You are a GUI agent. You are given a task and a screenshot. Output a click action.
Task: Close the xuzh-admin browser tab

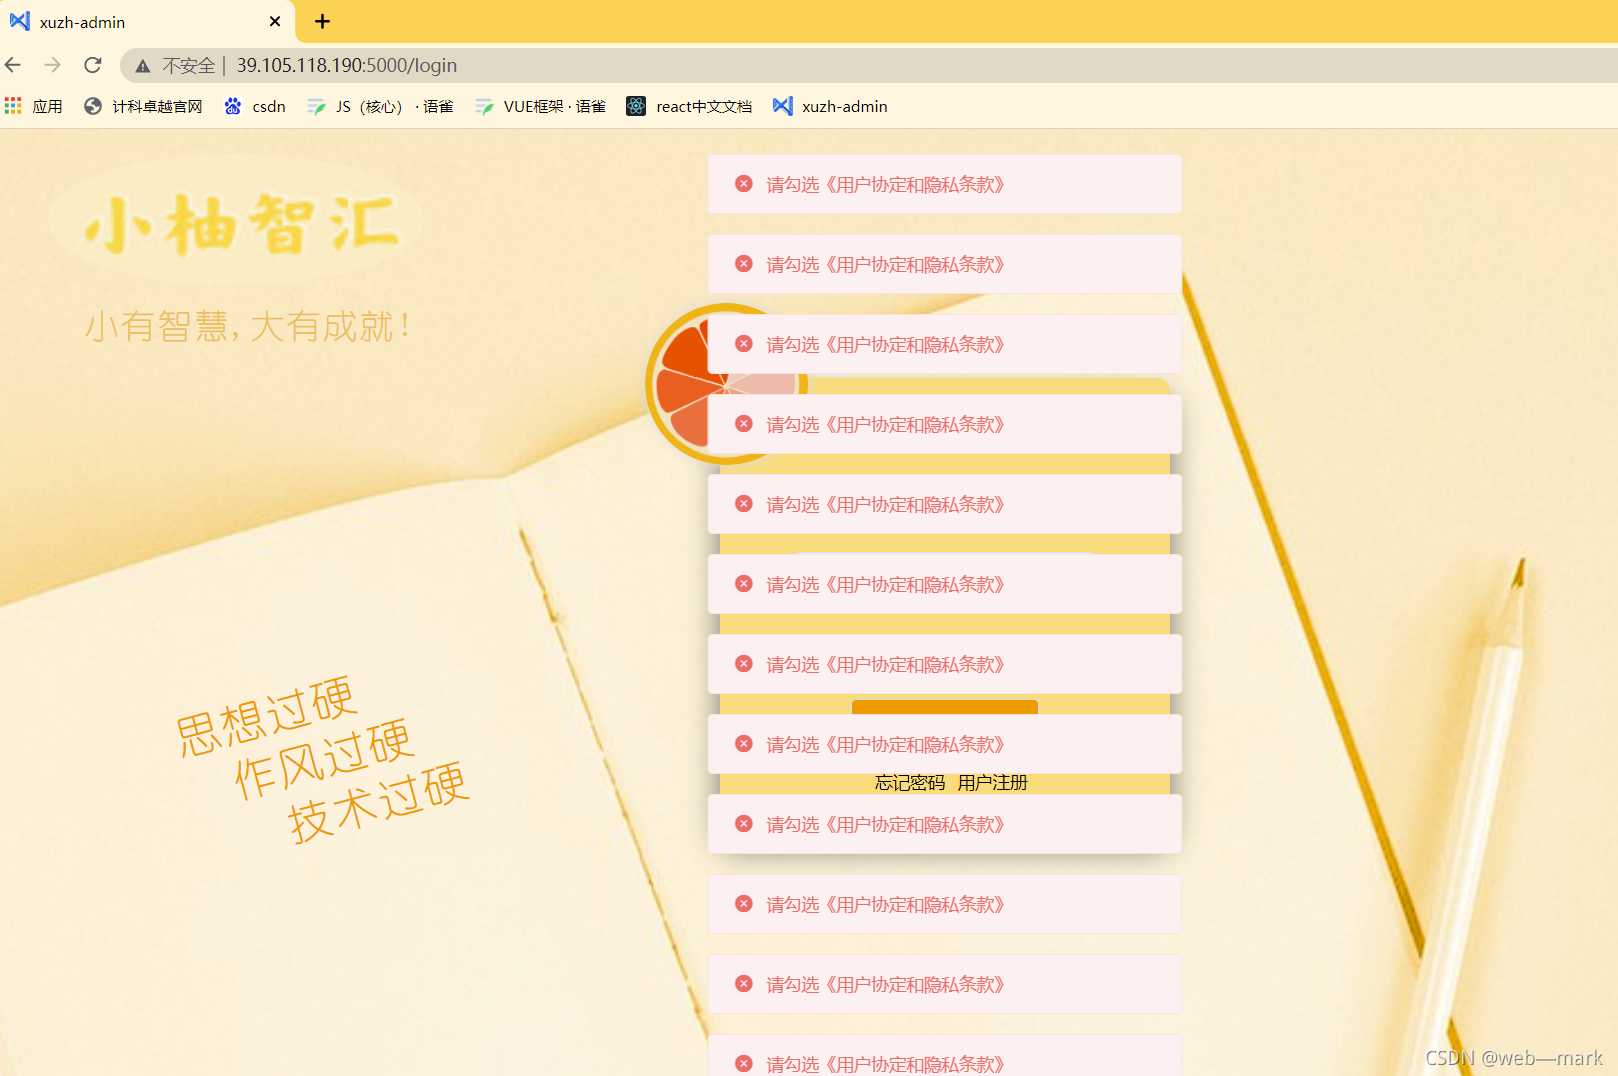pos(275,22)
